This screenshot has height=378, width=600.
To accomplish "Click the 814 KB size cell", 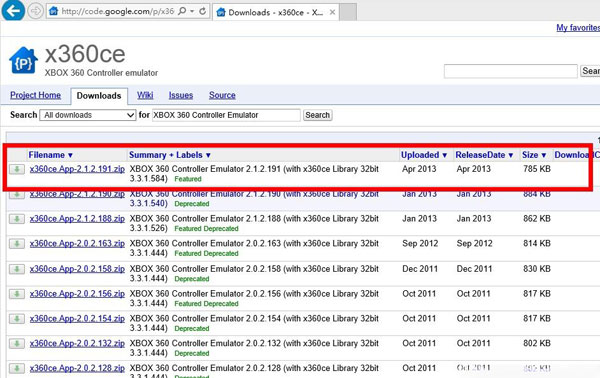I will tap(537, 244).
